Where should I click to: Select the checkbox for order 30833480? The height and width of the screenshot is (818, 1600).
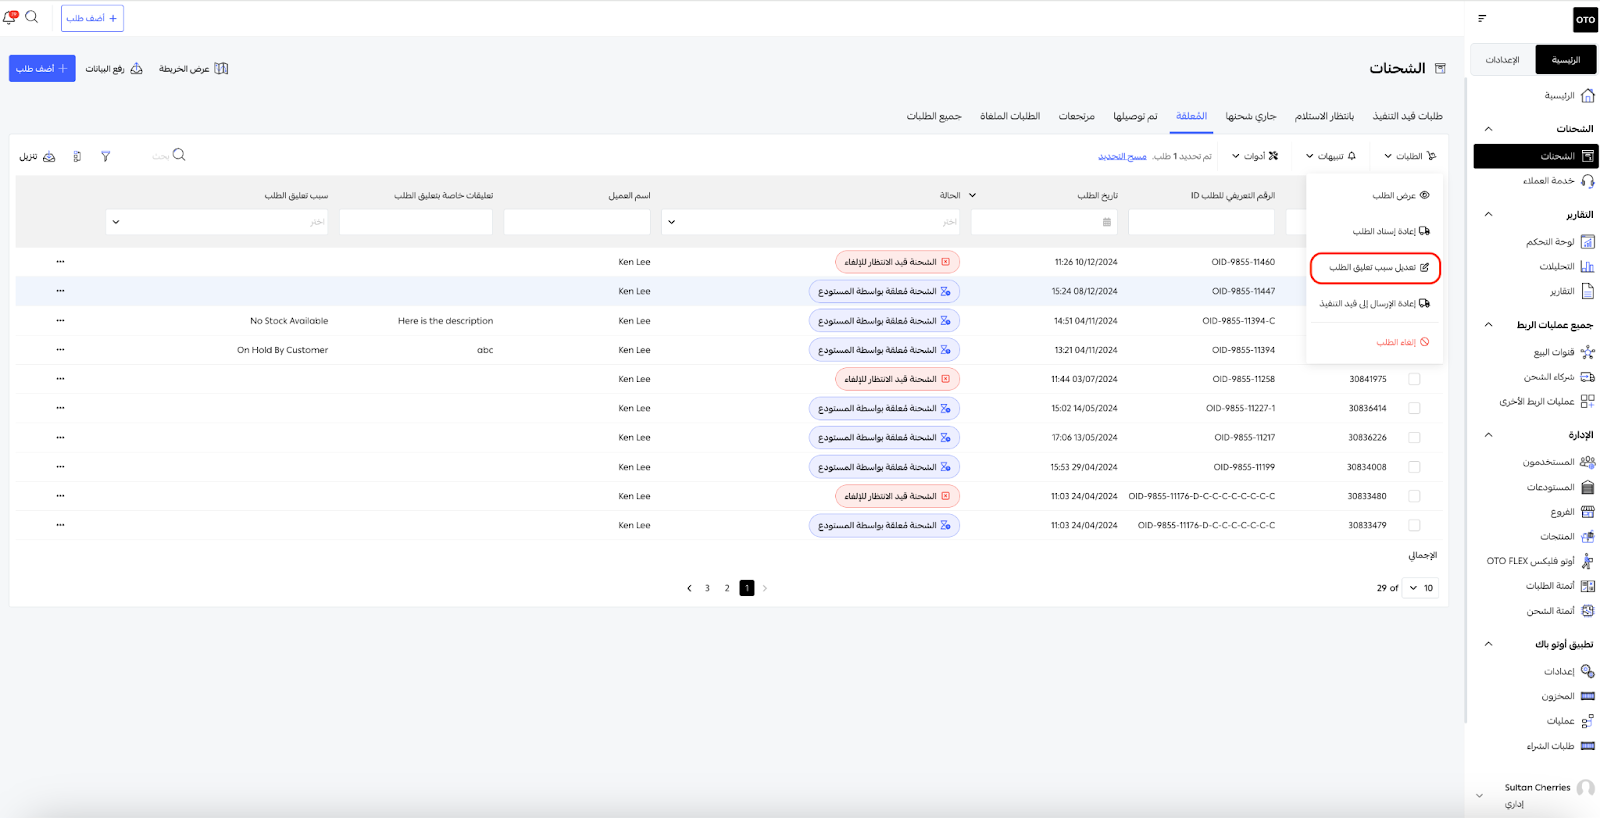[1414, 496]
